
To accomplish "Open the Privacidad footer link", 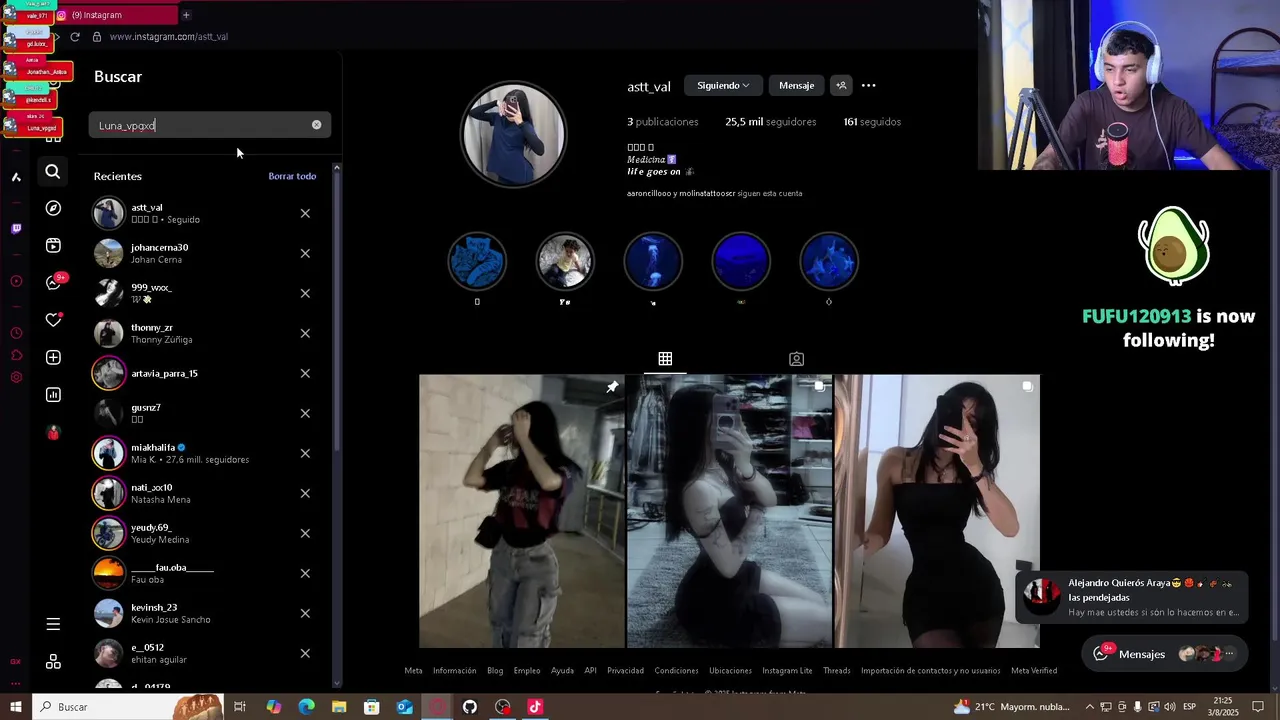I will click(x=625, y=670).
